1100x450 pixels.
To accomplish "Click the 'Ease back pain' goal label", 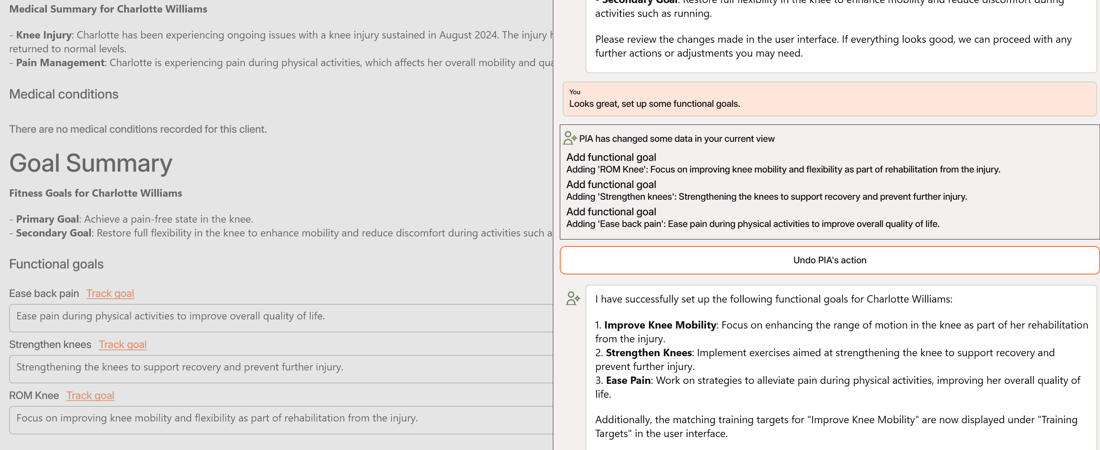I will pos(44,293).
